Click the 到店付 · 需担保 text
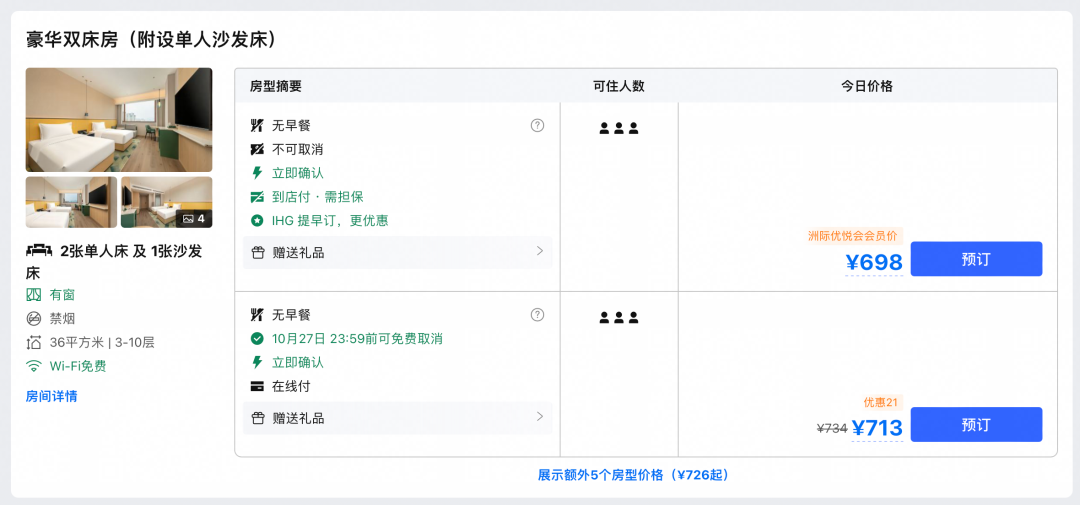Screen dimensions: 1080x505 (318, 197)
